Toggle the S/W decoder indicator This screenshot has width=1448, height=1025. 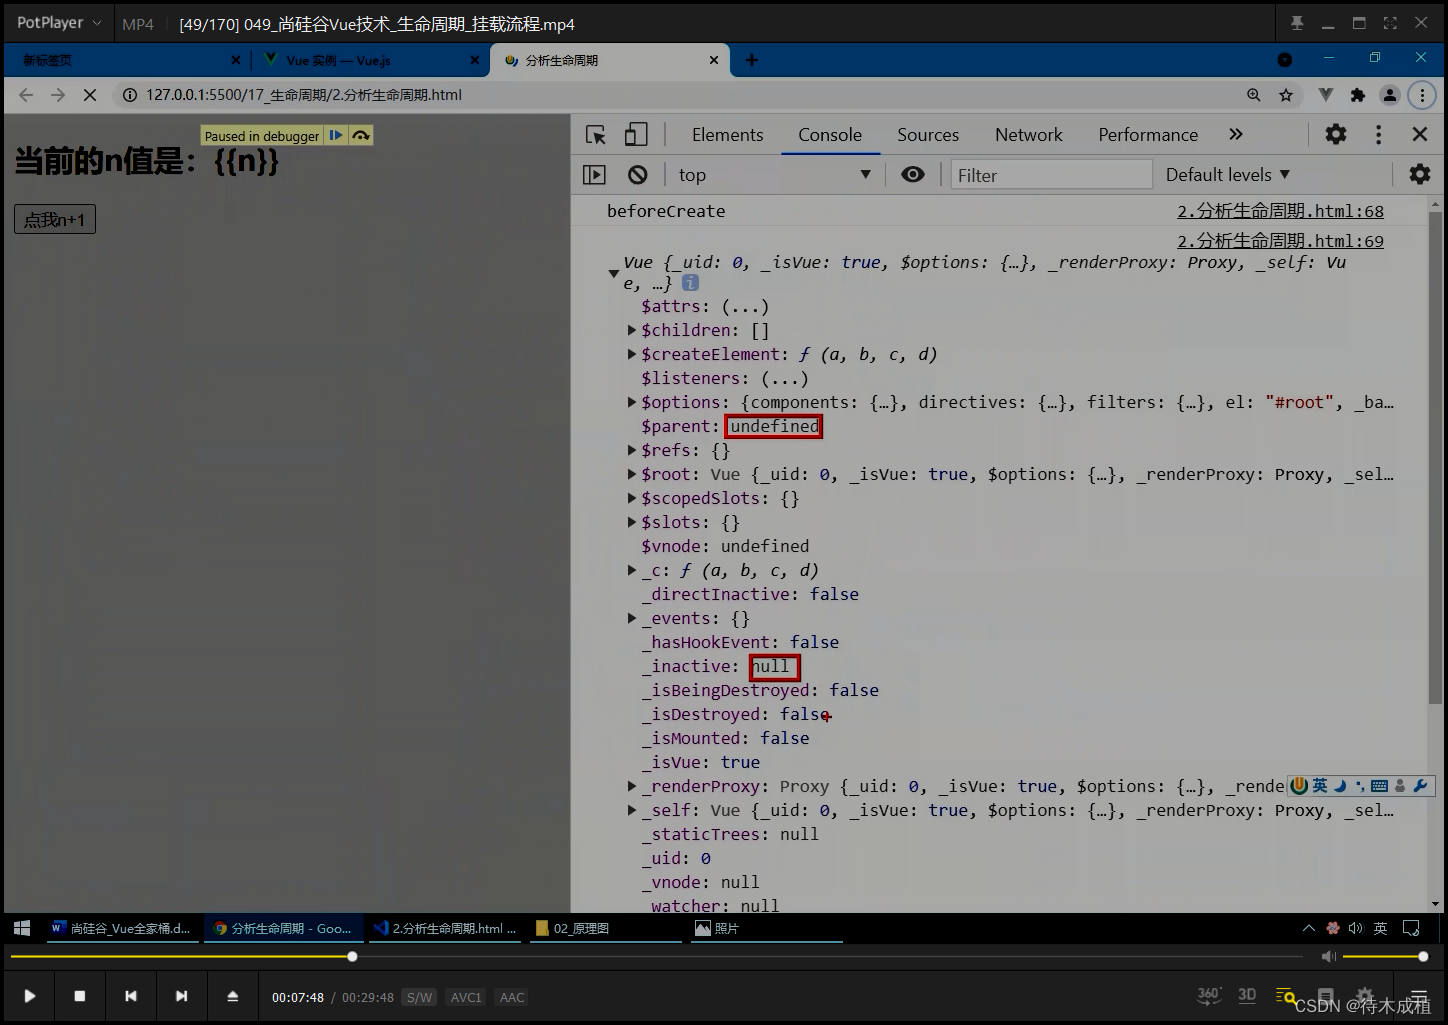[x=419, y=997]
